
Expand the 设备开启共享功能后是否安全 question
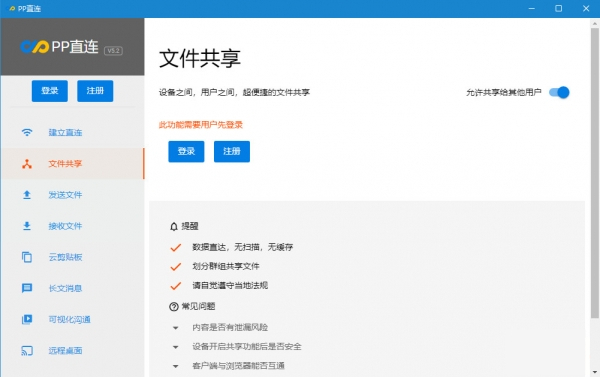(x=176, y=347)
